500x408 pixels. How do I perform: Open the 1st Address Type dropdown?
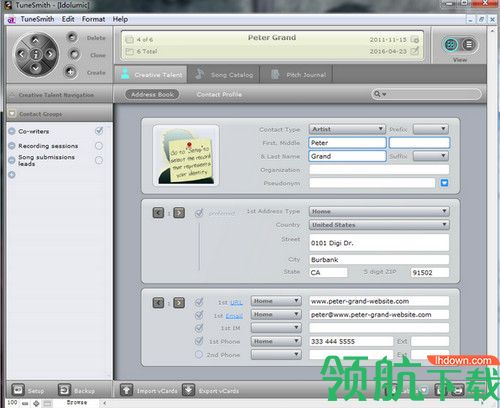(x=379, y=211)
